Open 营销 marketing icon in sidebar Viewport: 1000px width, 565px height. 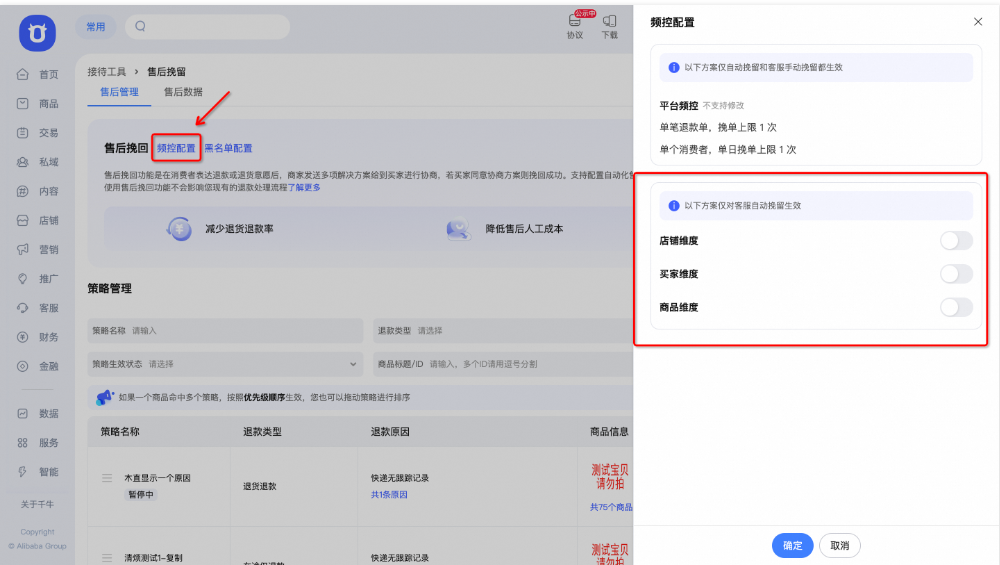tap(23, 249)
